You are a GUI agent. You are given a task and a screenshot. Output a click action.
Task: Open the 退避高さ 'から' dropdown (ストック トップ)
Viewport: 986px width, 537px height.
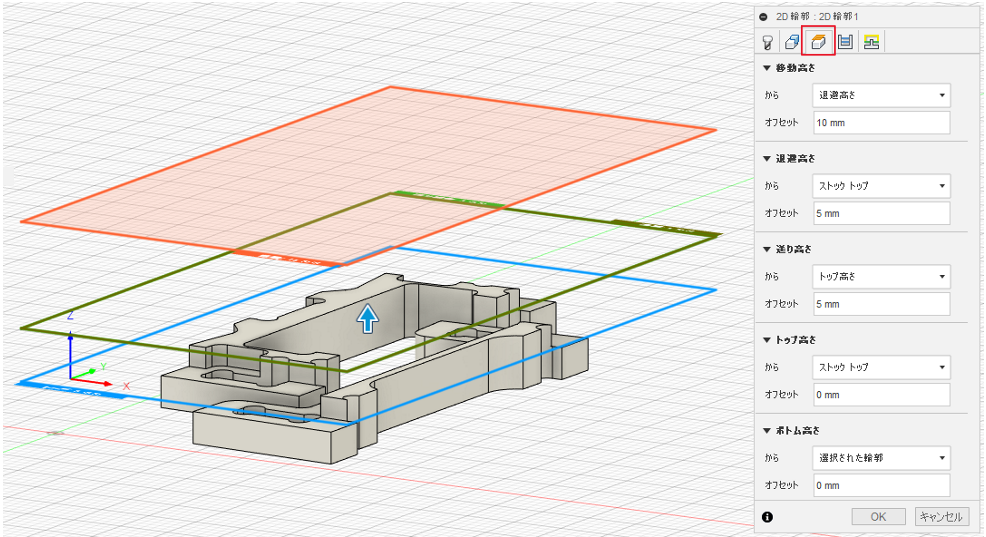tap(881, 186)
